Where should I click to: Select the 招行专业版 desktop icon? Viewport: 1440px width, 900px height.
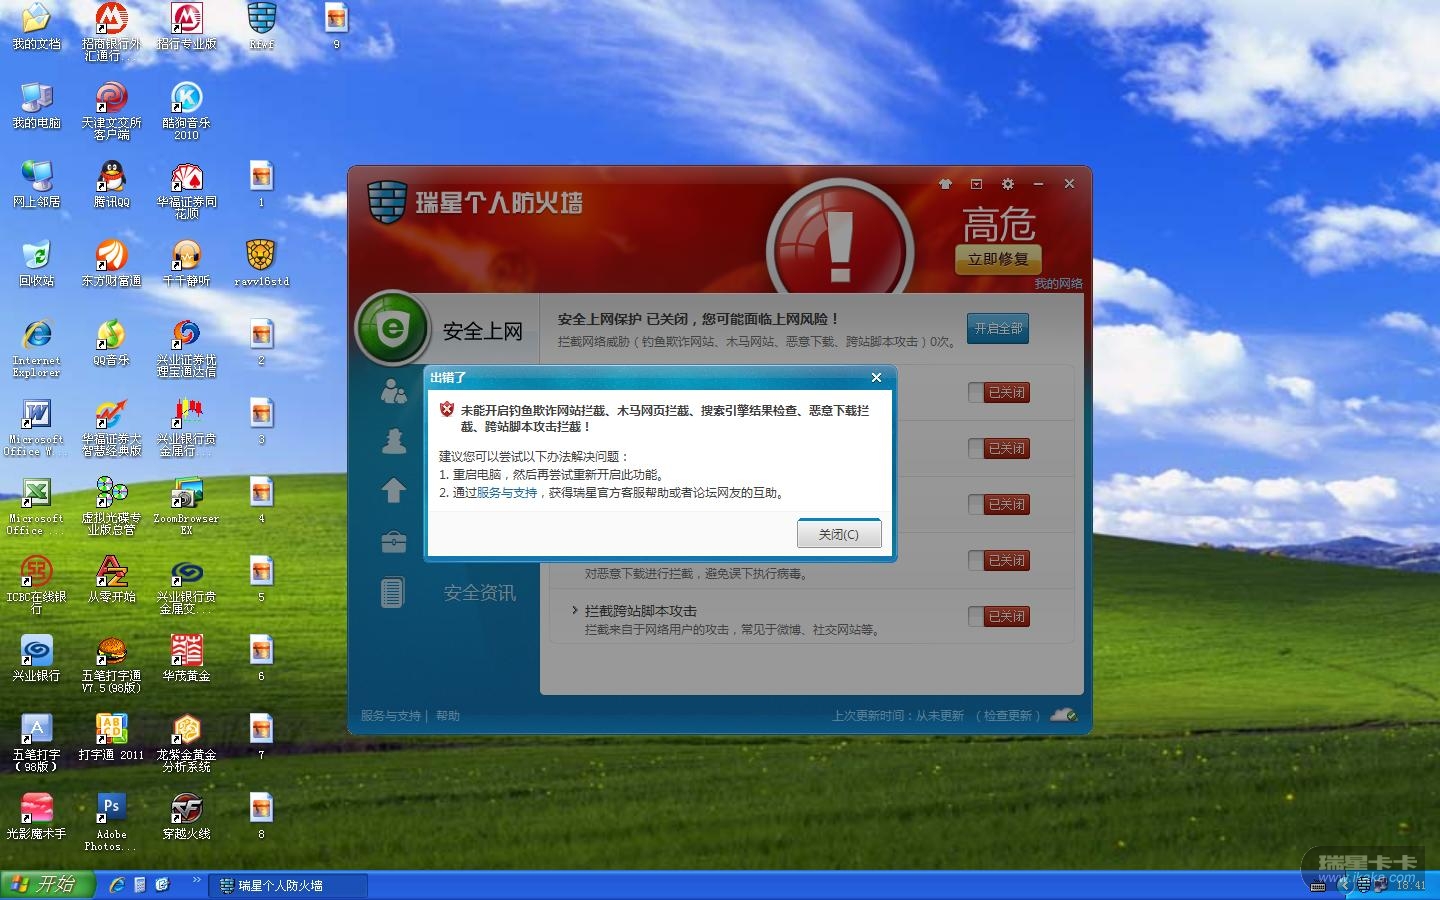click(x=186, y=27)
